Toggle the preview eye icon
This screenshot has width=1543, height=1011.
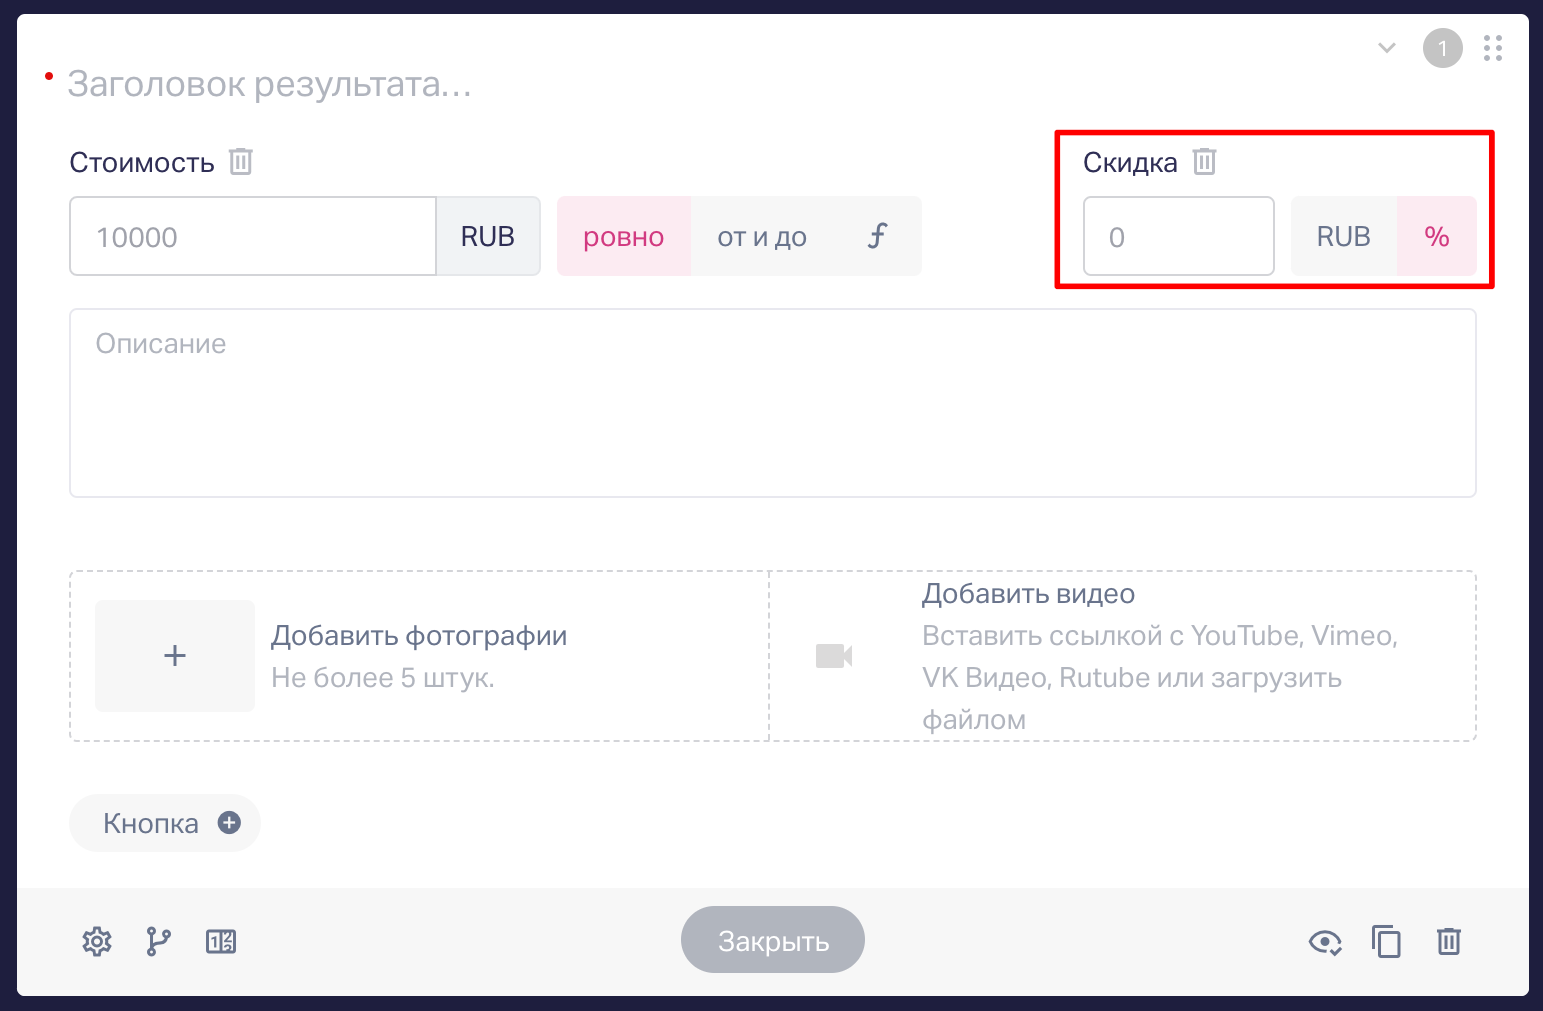[1325, 942]
